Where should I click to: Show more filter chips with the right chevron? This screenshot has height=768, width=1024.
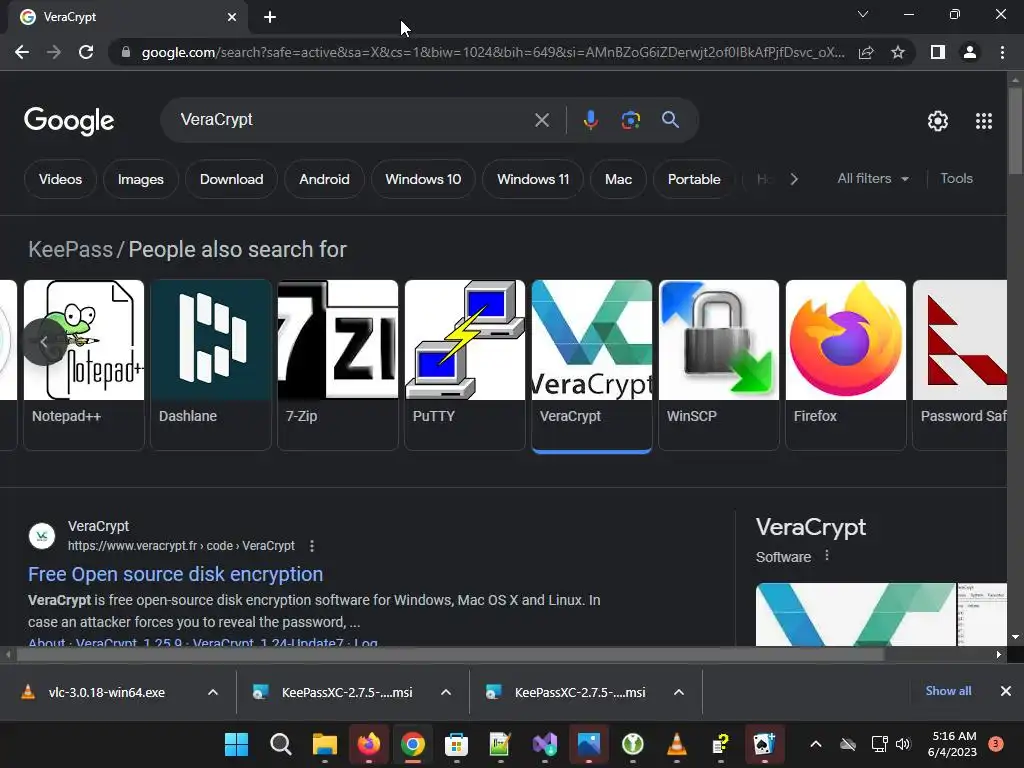click(794, 179)
